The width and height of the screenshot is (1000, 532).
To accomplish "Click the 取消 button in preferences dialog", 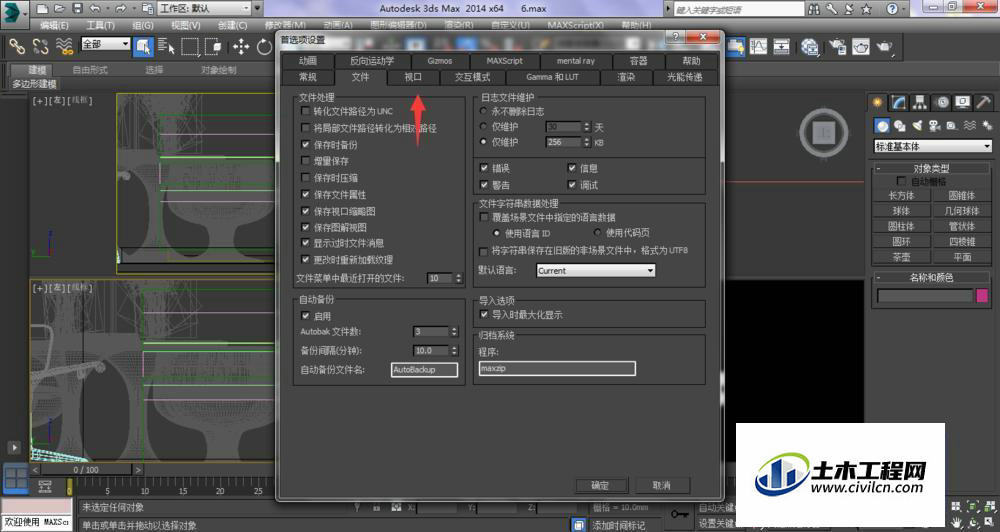I will 662,485.
